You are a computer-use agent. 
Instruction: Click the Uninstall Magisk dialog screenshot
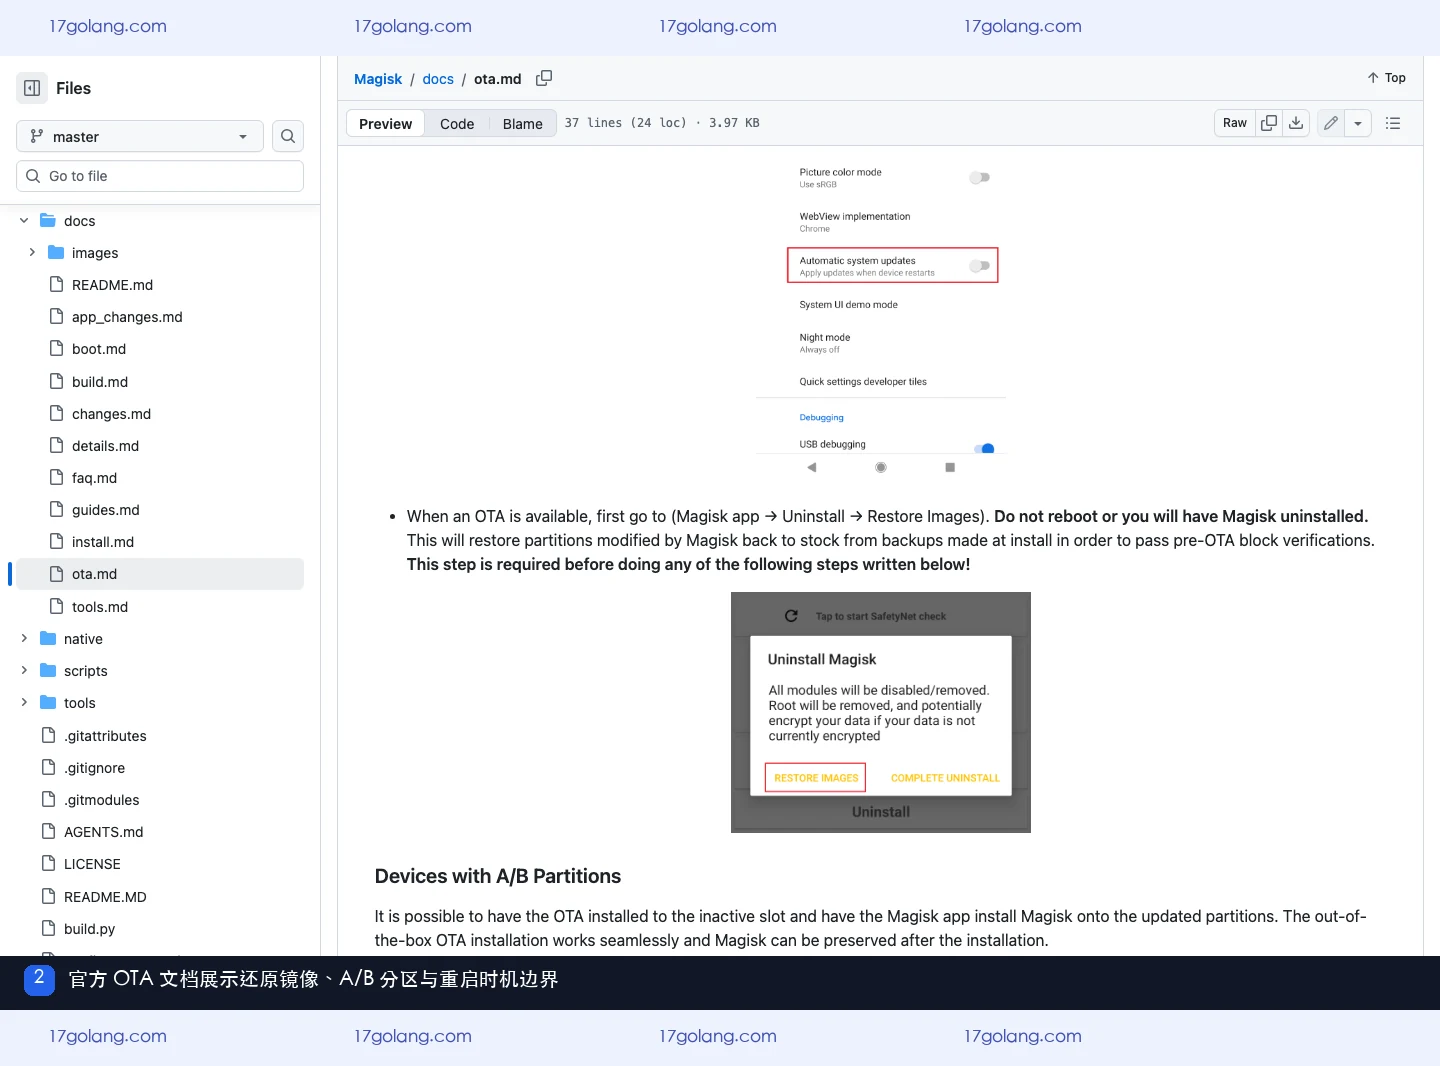click(881, 712)
